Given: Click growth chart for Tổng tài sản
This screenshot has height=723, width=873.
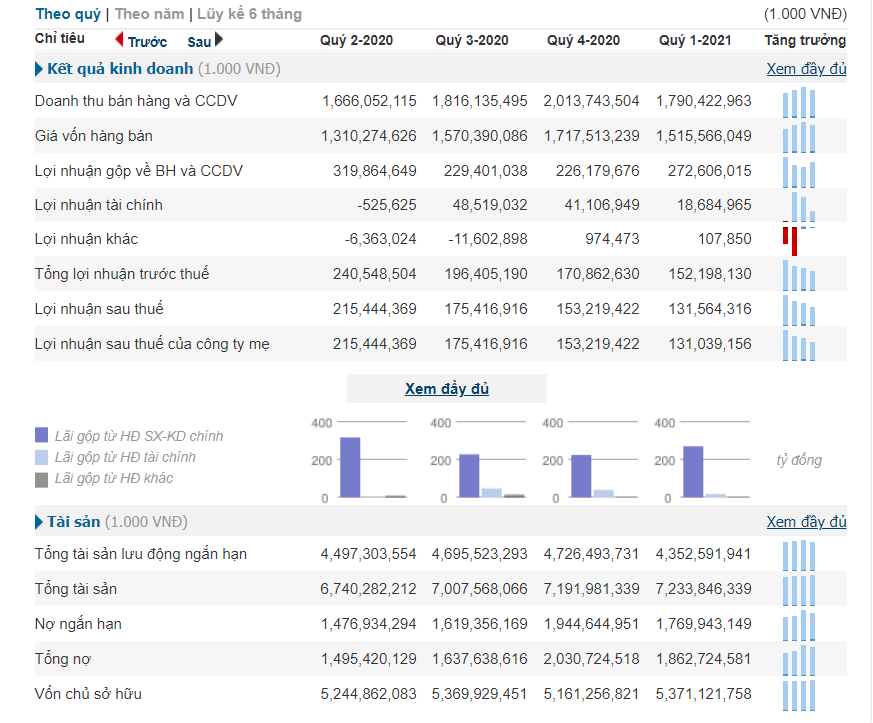Looking at the screenshot, I should coord(799,591).
